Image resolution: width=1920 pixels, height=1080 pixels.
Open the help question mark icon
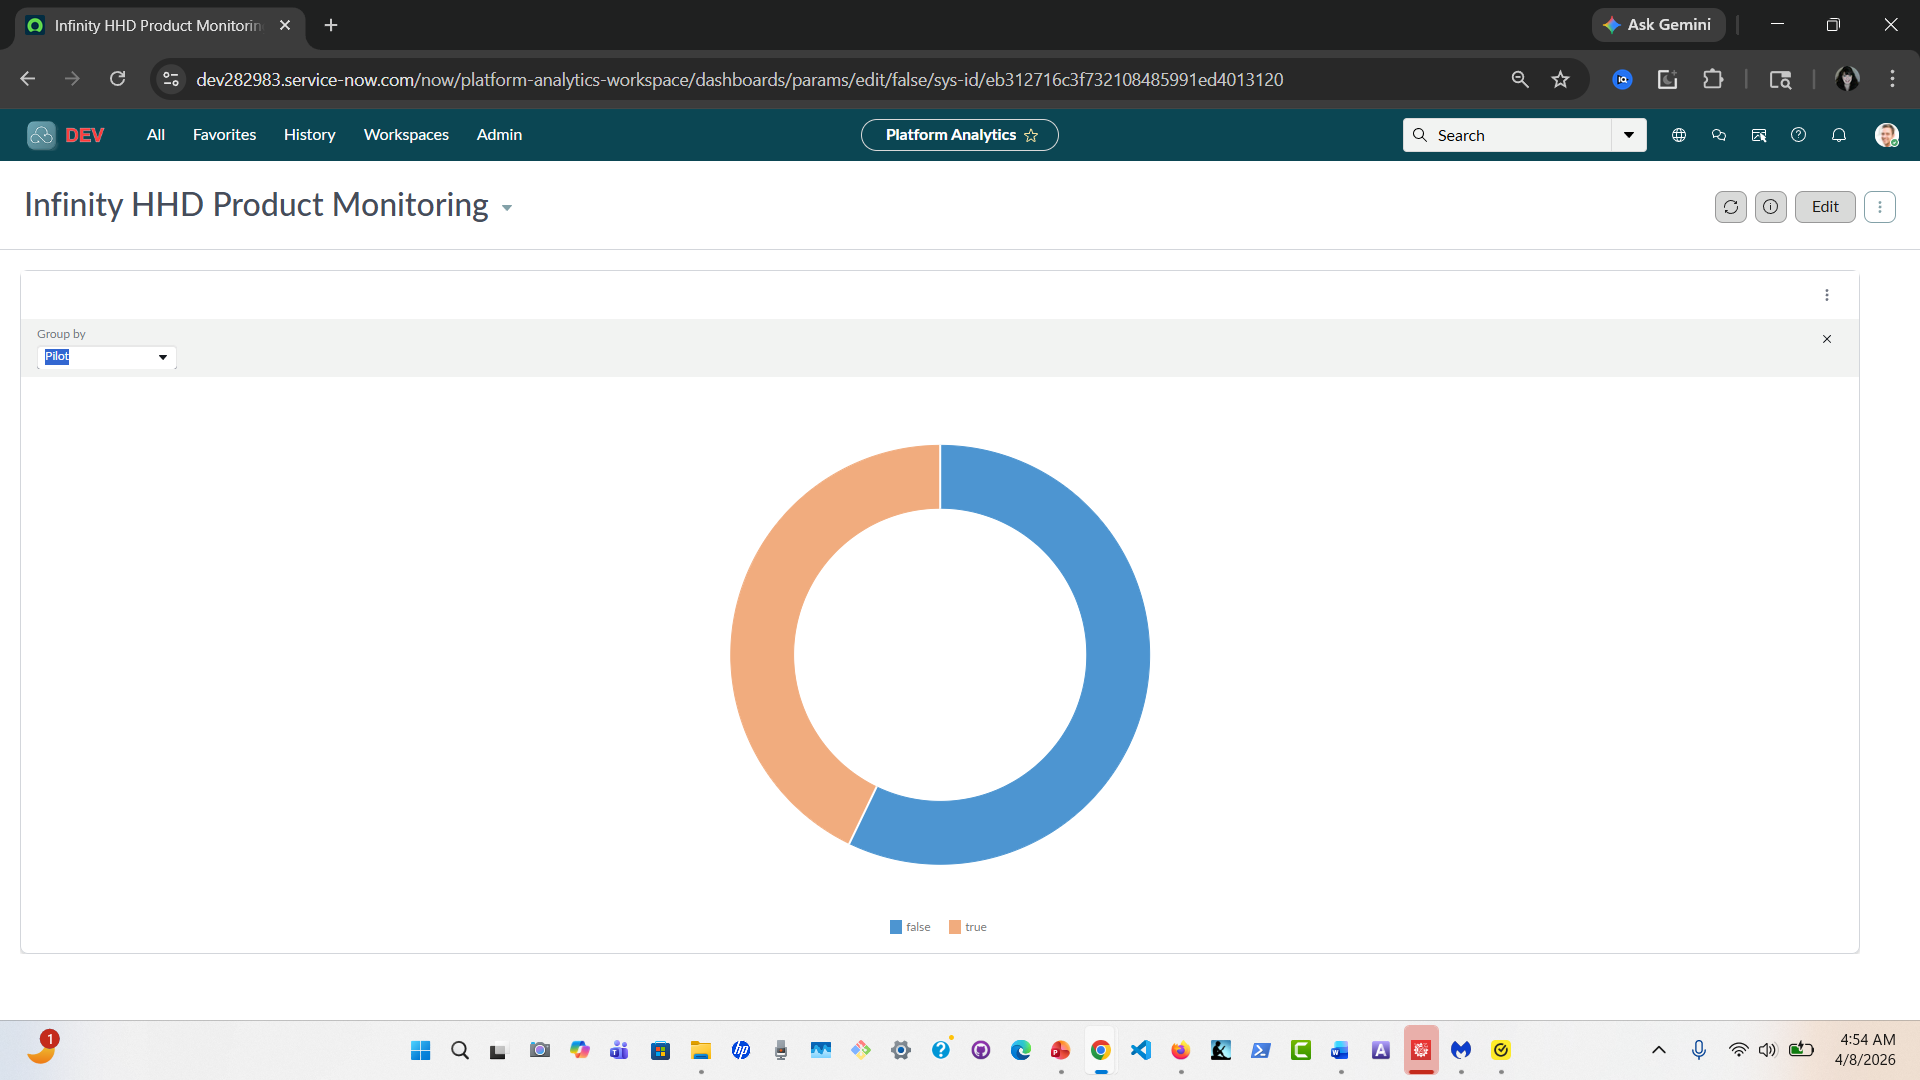click(1798, 135)
